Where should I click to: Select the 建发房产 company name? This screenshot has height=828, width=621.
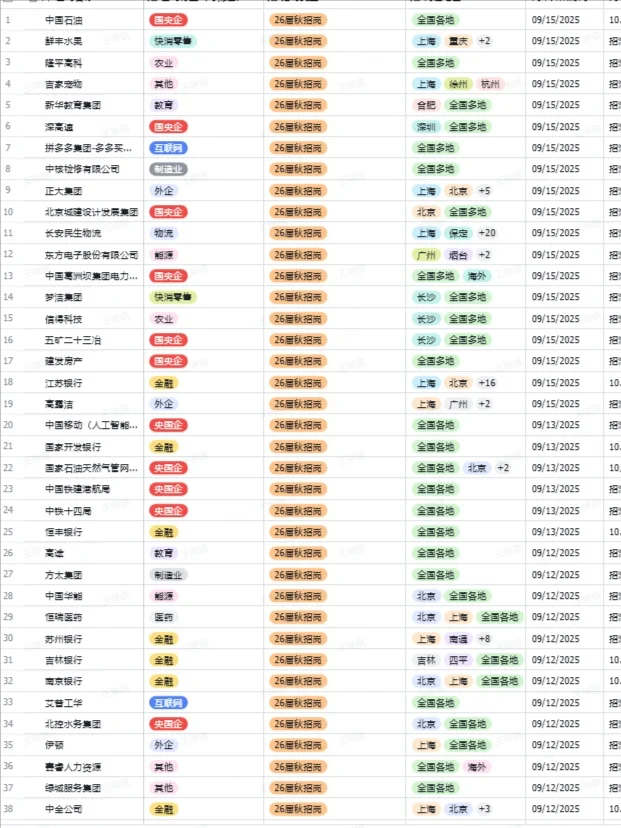pos(63,361)
